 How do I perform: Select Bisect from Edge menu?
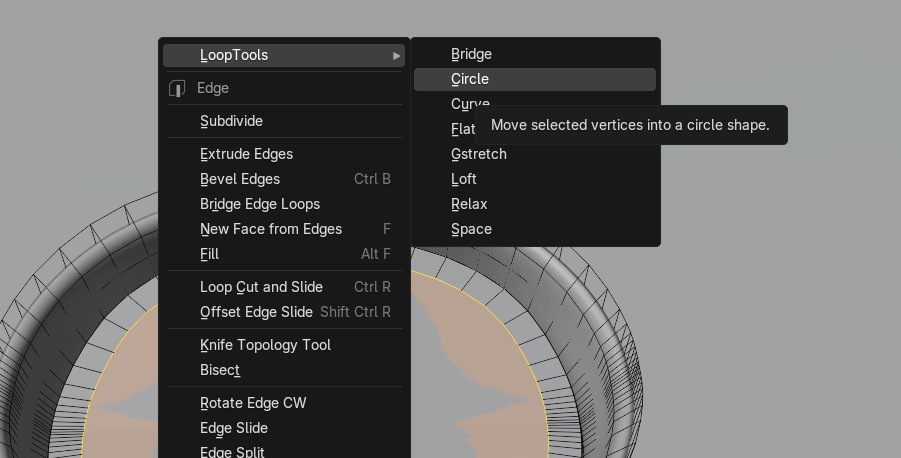(220, 370)
